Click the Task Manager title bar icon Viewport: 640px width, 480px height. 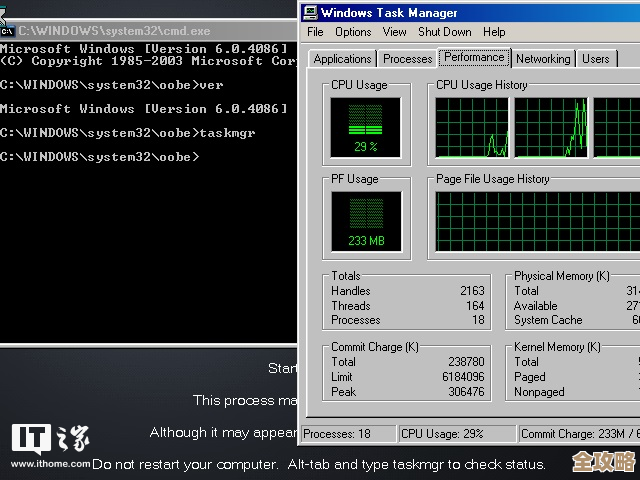click(310, 13)
